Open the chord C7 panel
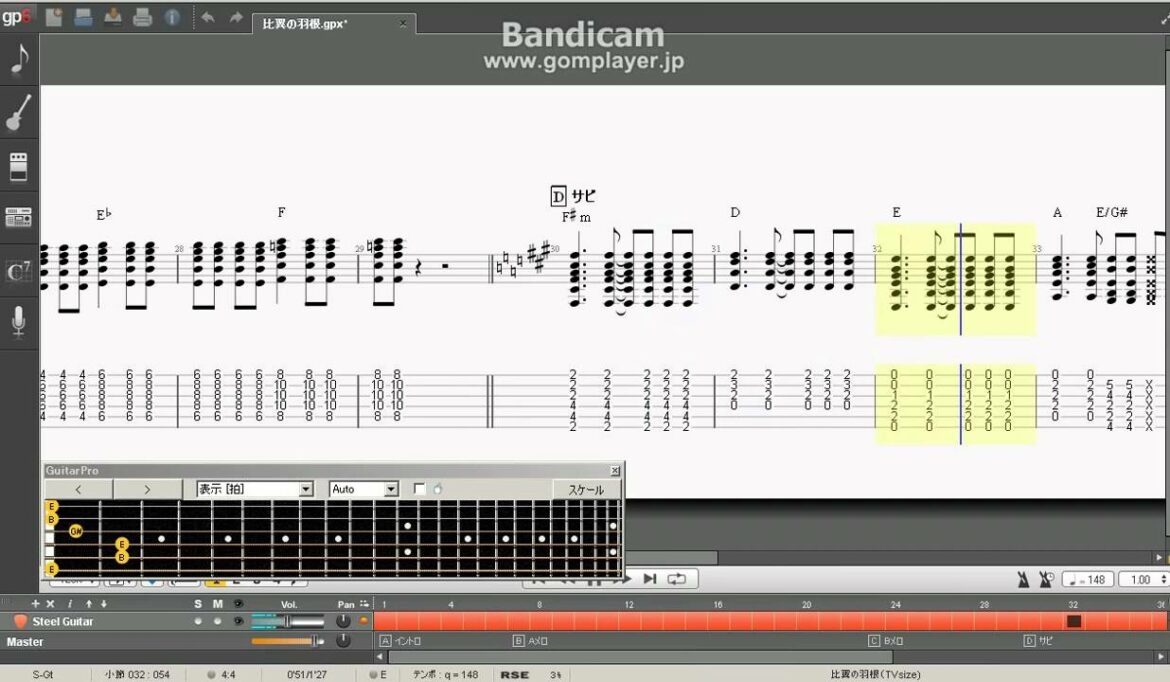Screen dimensions: 1170x682 (x=19, y=270)
